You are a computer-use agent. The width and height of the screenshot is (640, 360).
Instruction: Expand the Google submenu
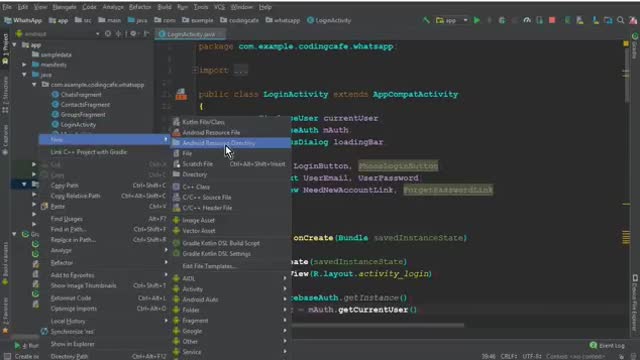(x=231, y=331)
